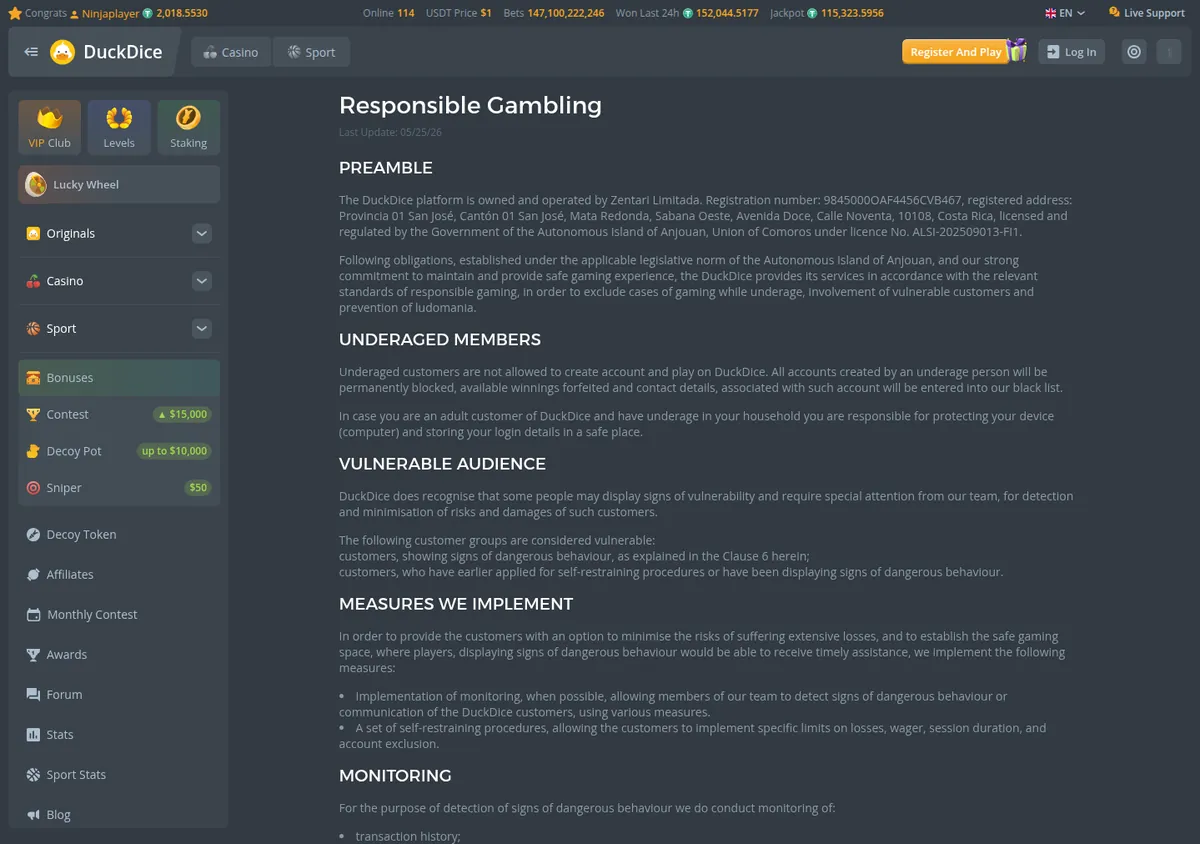Click the MEASURES WE IMPLEMENT heading
The height and width of the screenshot is (844, 1200).
pyautogui.click(x=456, y=604)
